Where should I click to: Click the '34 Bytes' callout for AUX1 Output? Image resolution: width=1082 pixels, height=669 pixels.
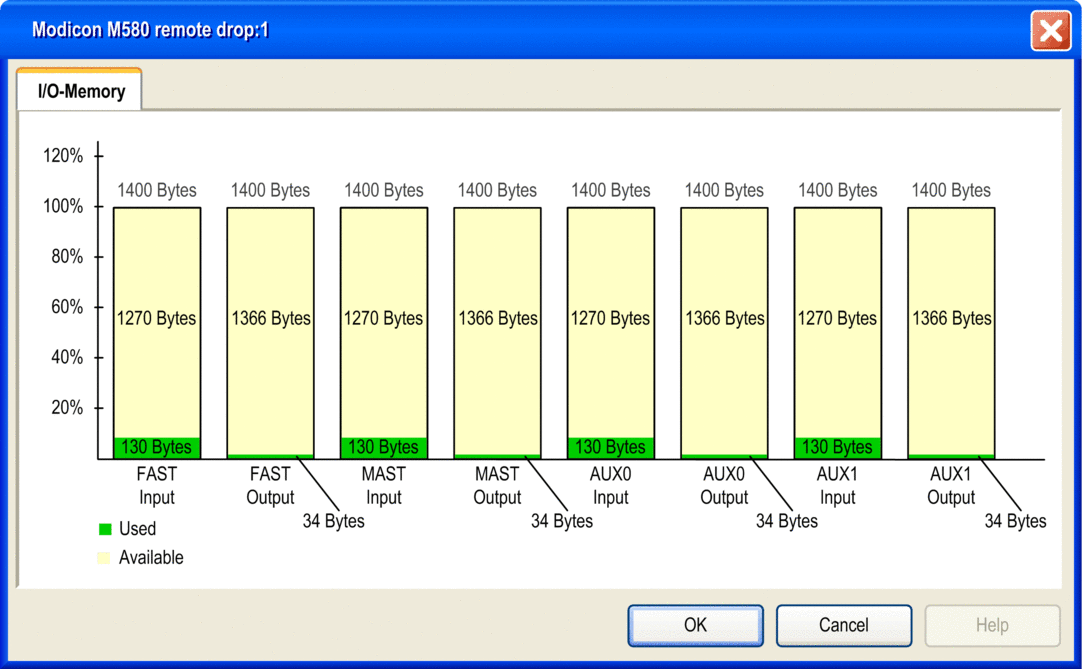coord(1015,521)
